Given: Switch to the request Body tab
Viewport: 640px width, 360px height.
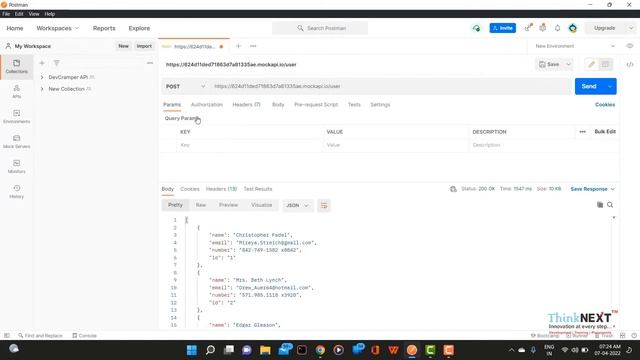Looking at the screenshot, I should pos(278,104).
